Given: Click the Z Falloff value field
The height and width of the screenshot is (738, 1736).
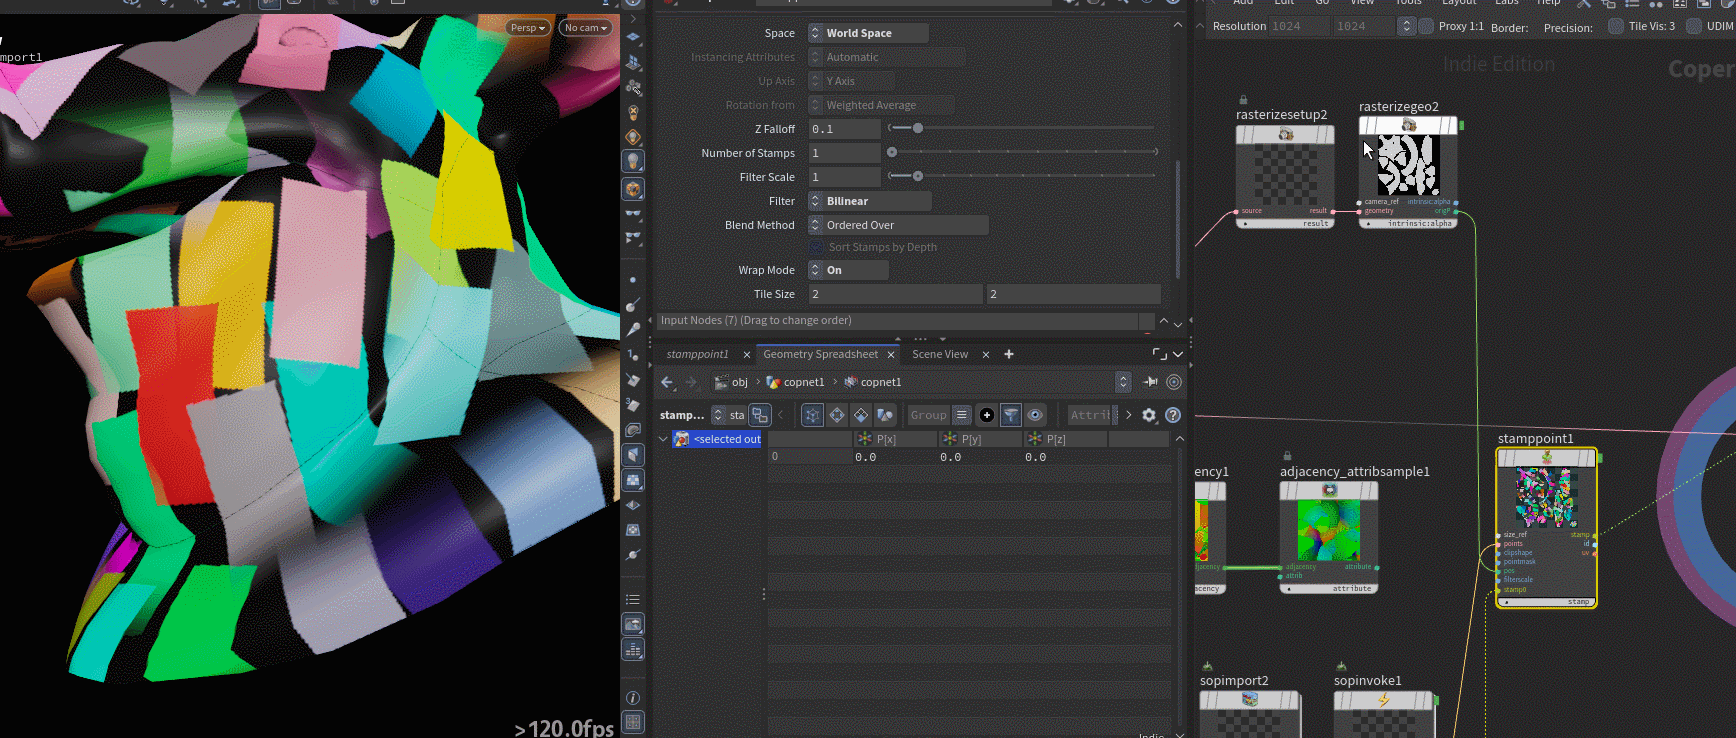Looking at the screenshot, I should [x=844, y=129].
